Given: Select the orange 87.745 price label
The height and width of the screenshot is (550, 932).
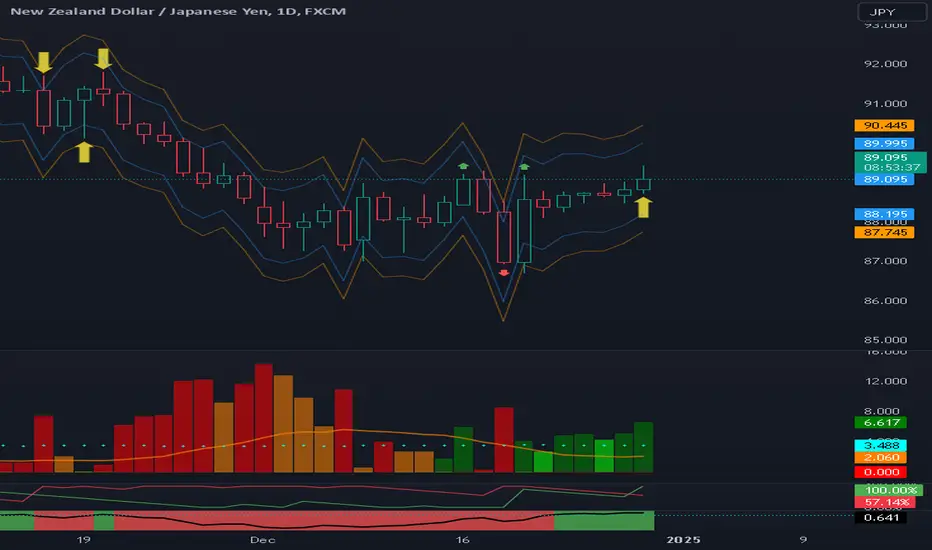Looking at the screenshot, I should [884, 232].
